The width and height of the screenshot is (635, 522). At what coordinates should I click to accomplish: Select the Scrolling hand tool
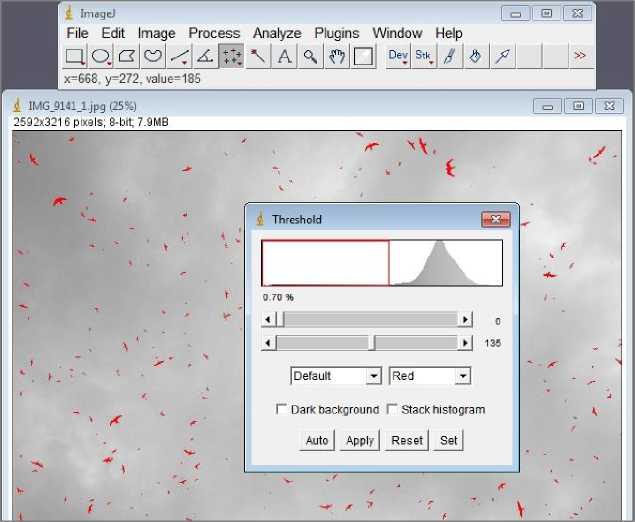click(337, 56)
